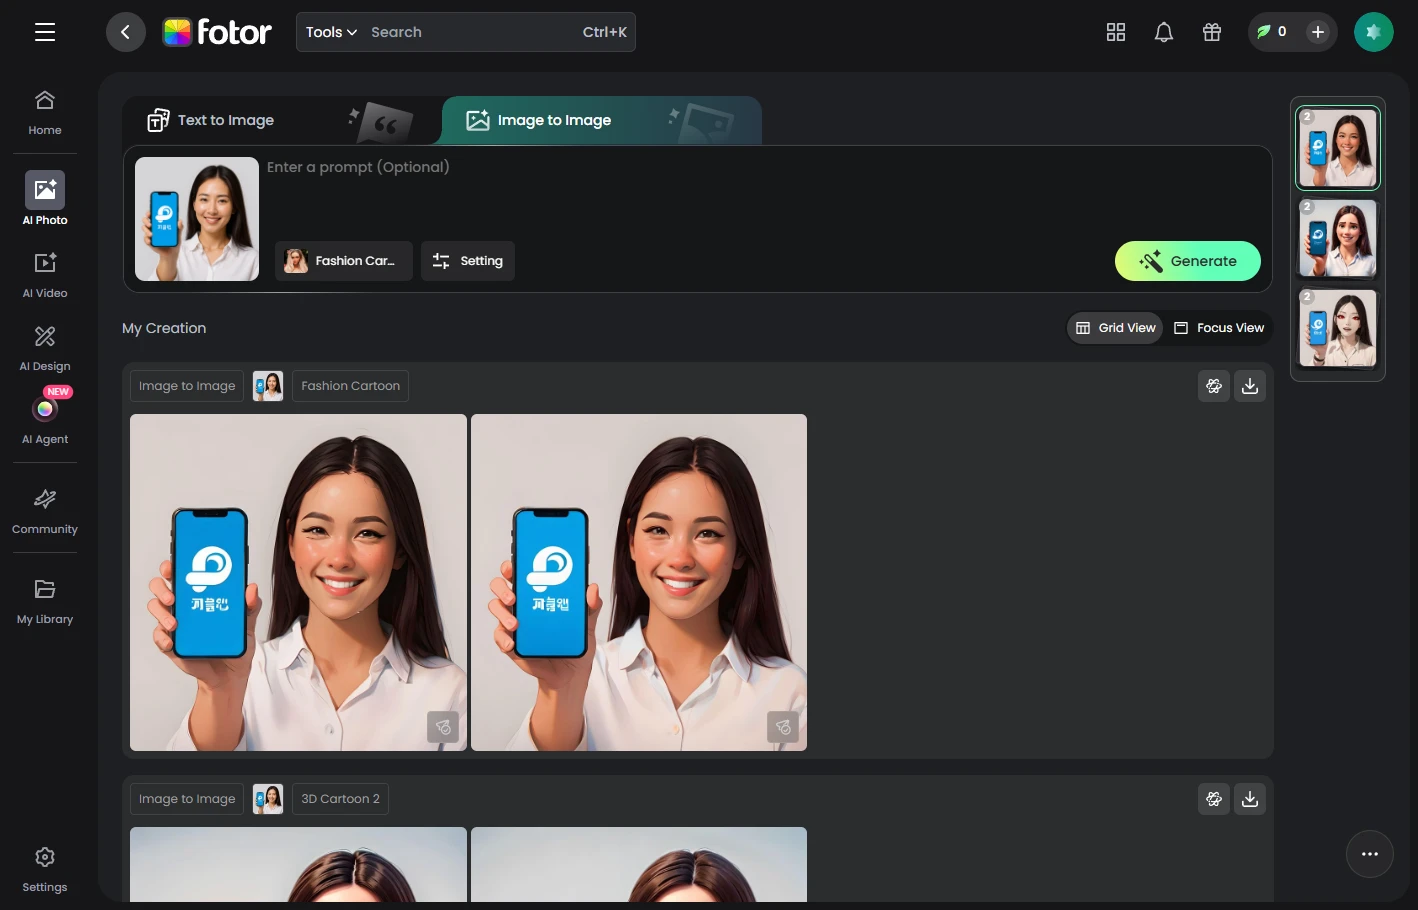Go to My Library
The image size is (1418, 910).
[x=45, y=600]
